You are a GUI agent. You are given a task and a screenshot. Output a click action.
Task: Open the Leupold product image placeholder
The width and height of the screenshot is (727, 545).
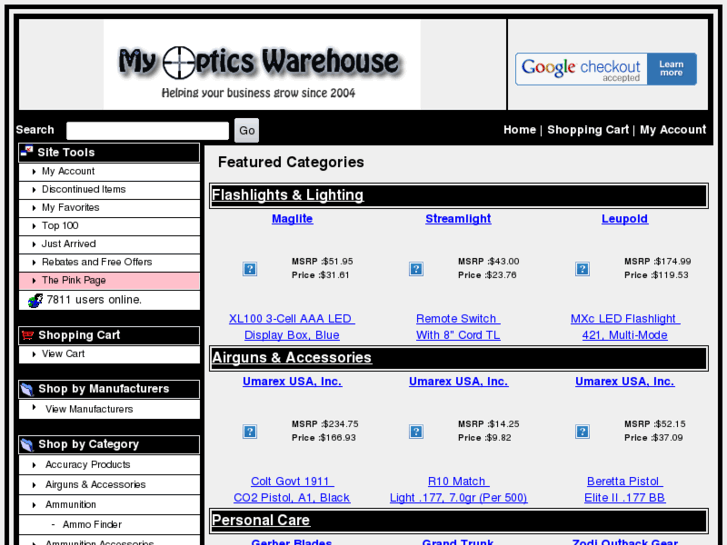point(582,269)
